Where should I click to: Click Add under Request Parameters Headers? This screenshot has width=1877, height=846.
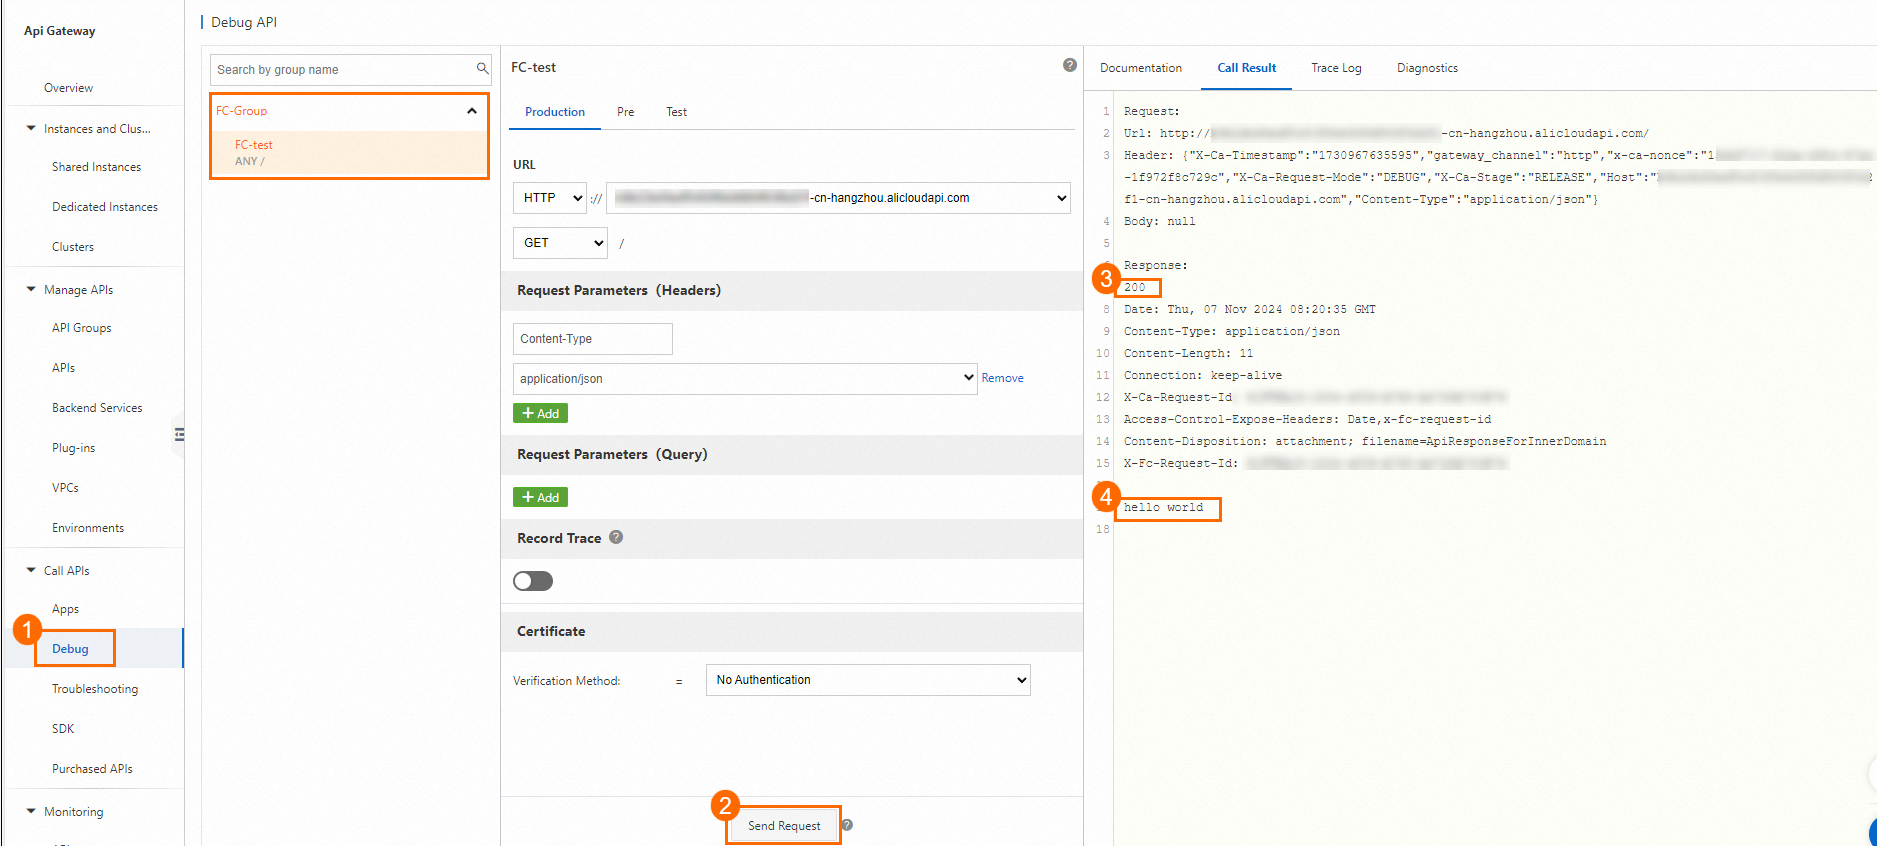tap(540, 413)
